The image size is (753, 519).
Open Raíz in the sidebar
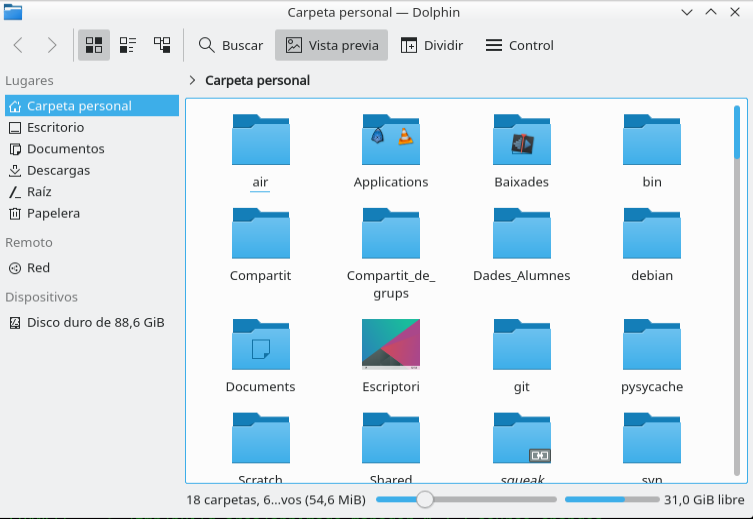pyautogui.click(x=92, y=192)
